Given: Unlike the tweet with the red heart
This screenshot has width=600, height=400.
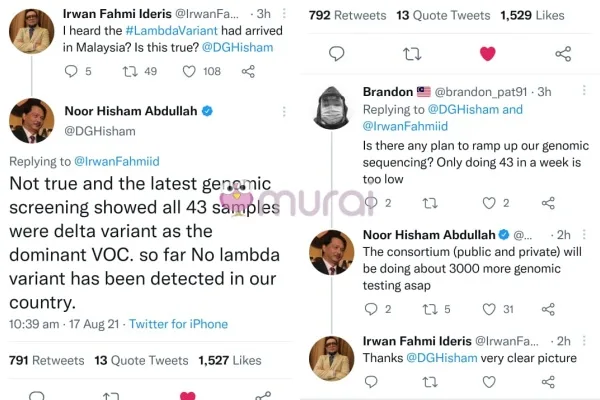Looking at the screenshot, I should [488, 54].
